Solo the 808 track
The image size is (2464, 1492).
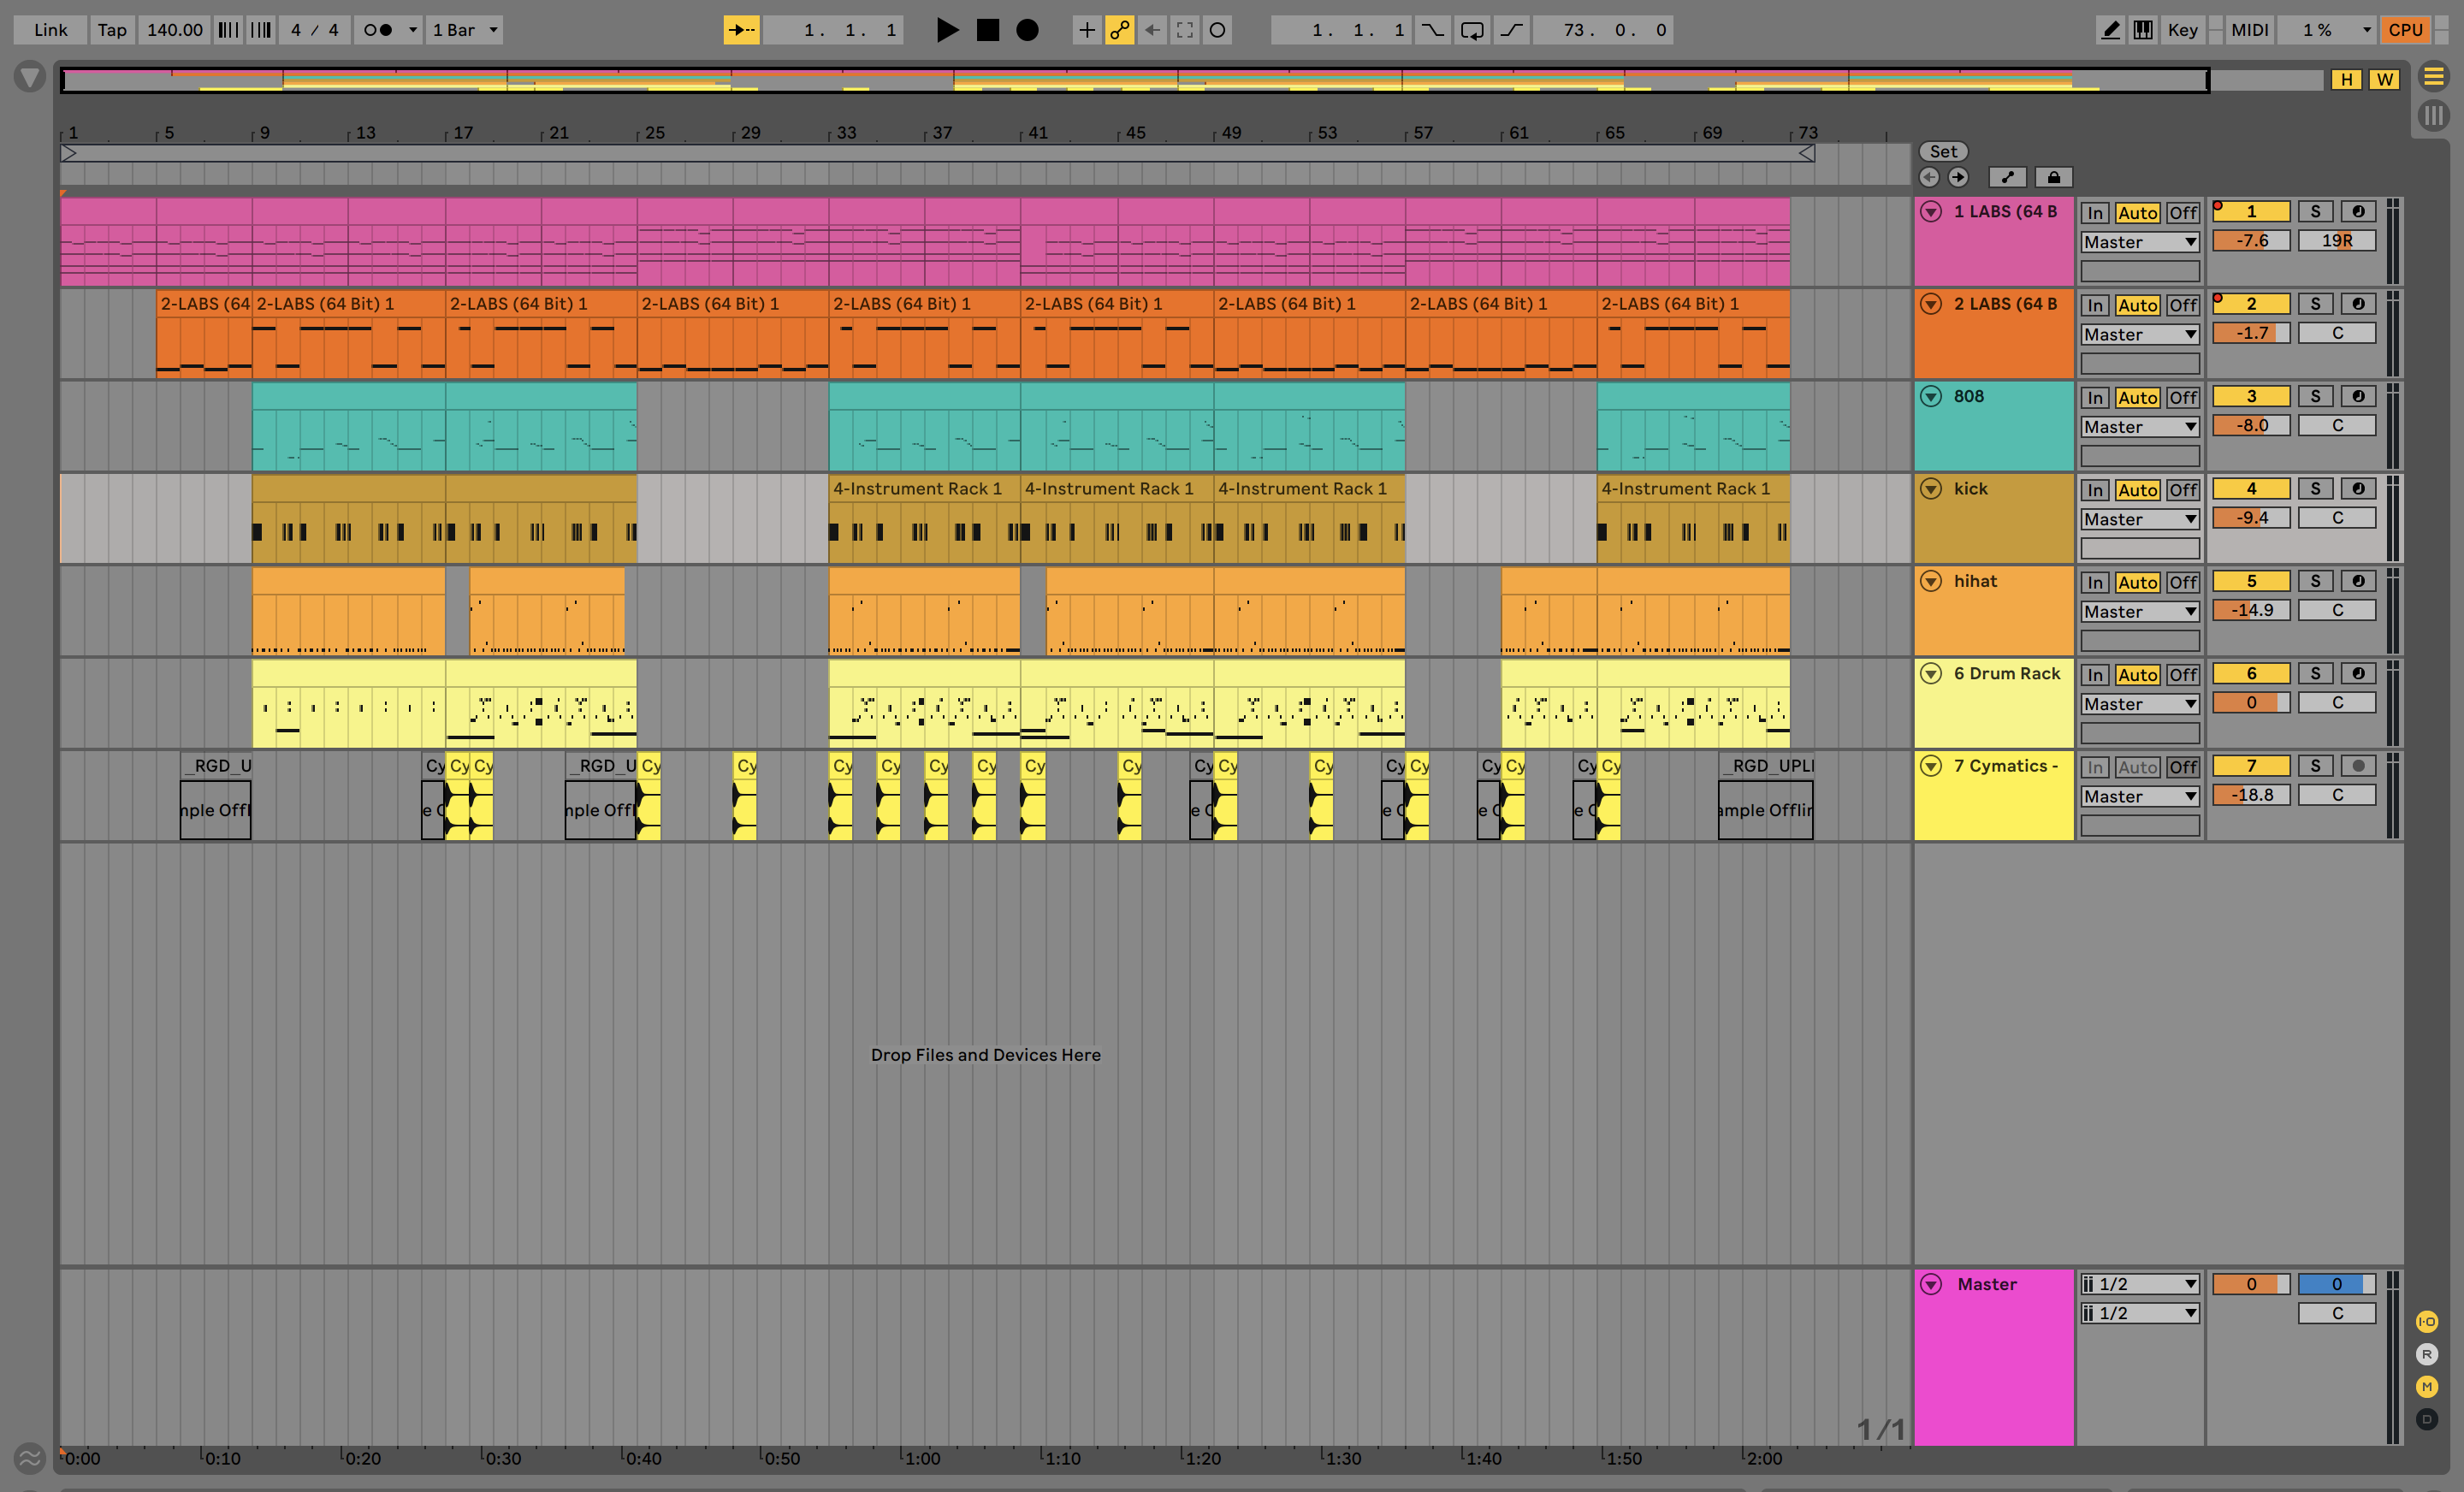pyautogui.click(x=2314, y=396)
